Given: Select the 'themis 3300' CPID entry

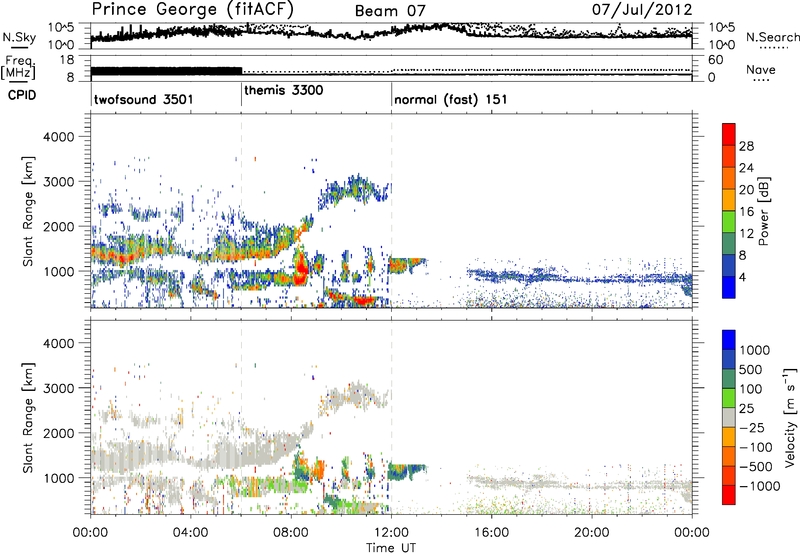Looking at the screenshot, I should click(284, 91).
